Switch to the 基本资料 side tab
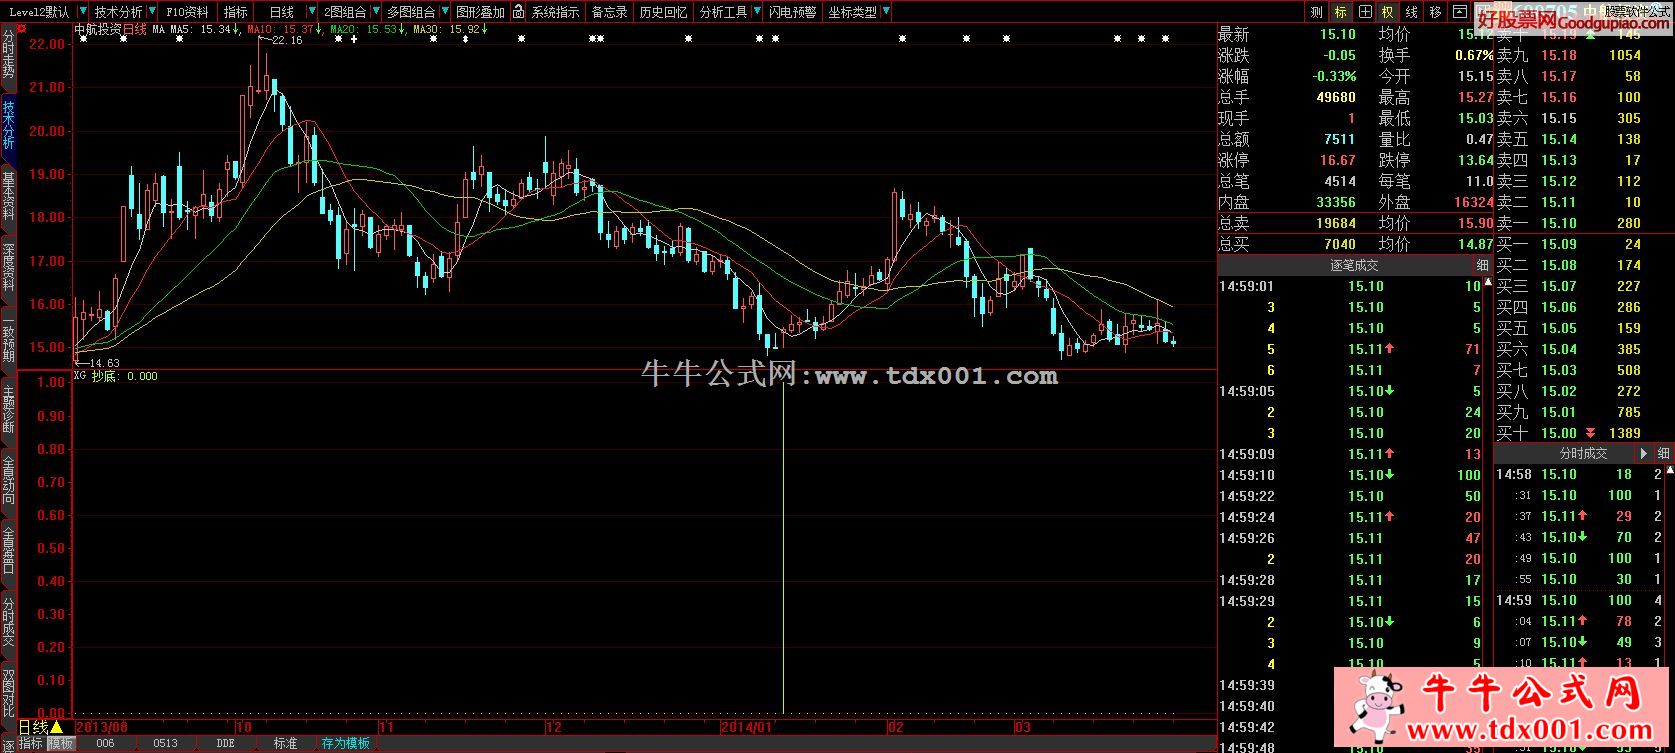 pyautogui.click(x=9, y=196)
